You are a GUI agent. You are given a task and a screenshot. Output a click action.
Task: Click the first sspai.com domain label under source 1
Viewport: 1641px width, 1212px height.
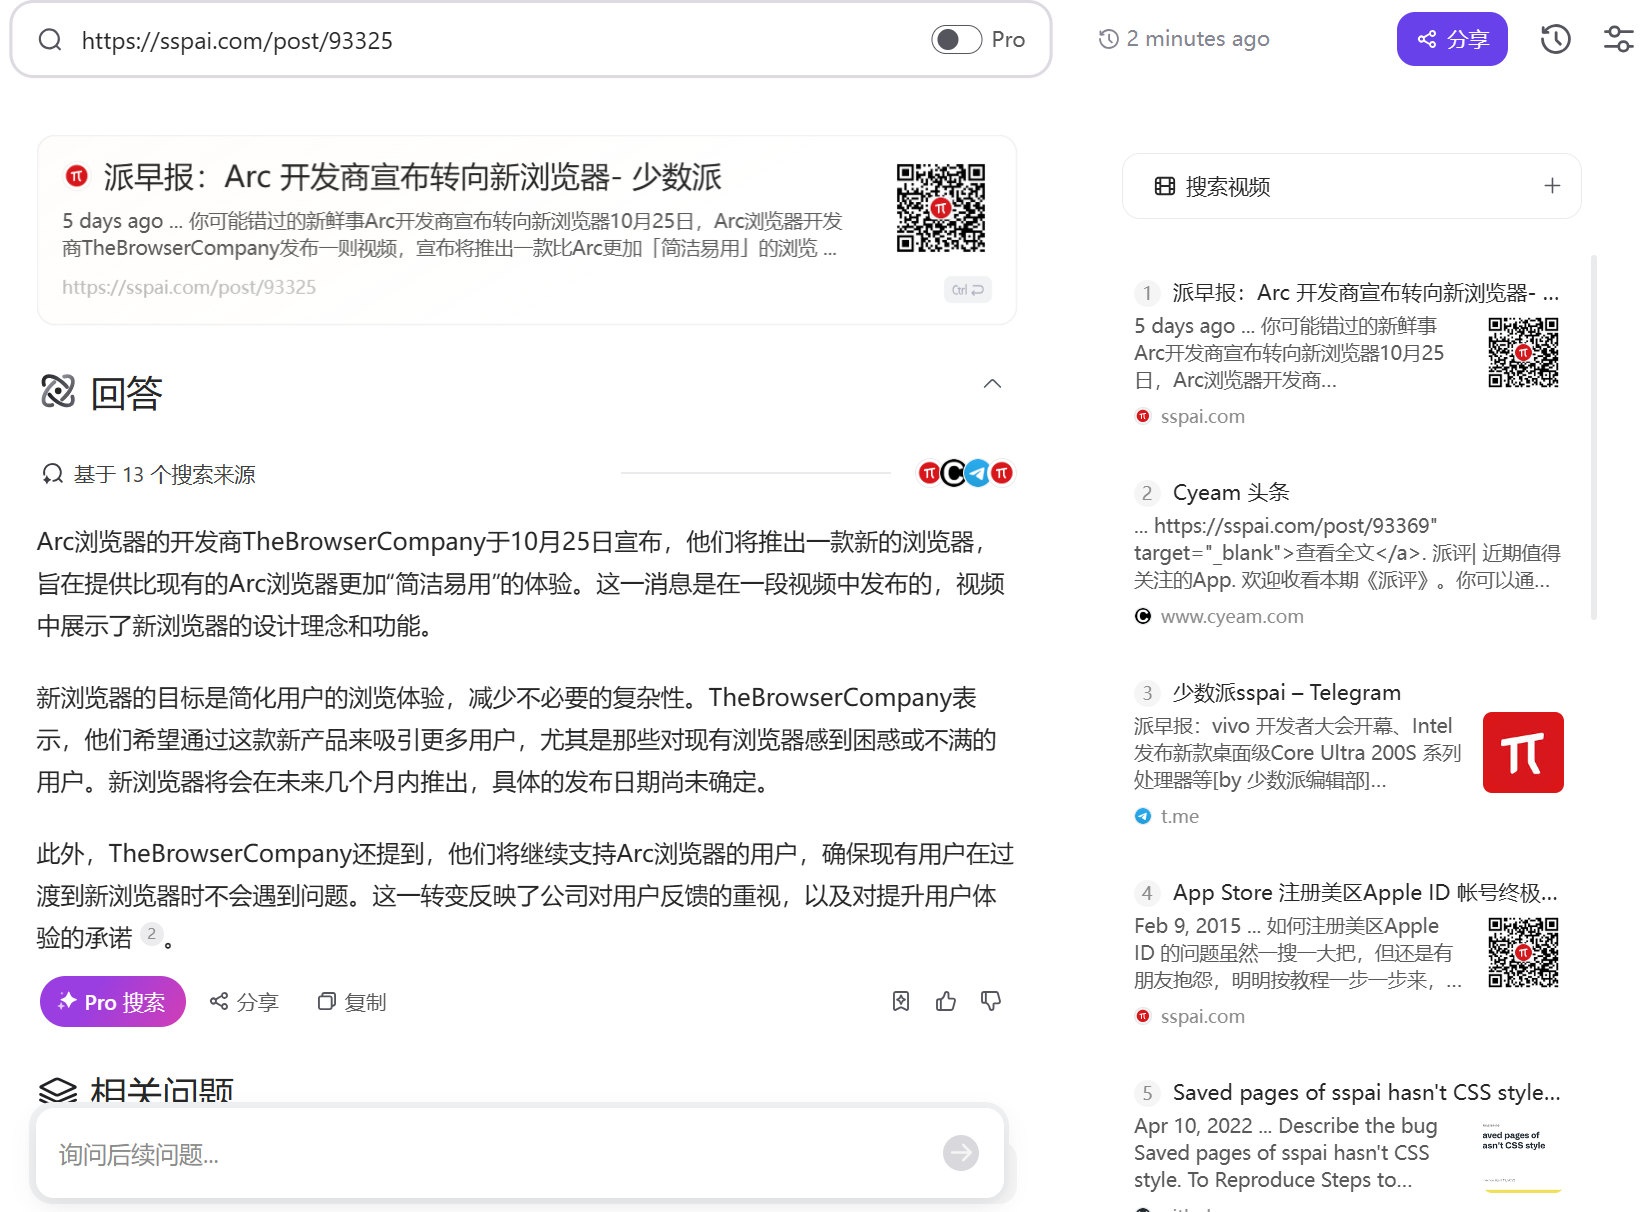click(1202, 416)
